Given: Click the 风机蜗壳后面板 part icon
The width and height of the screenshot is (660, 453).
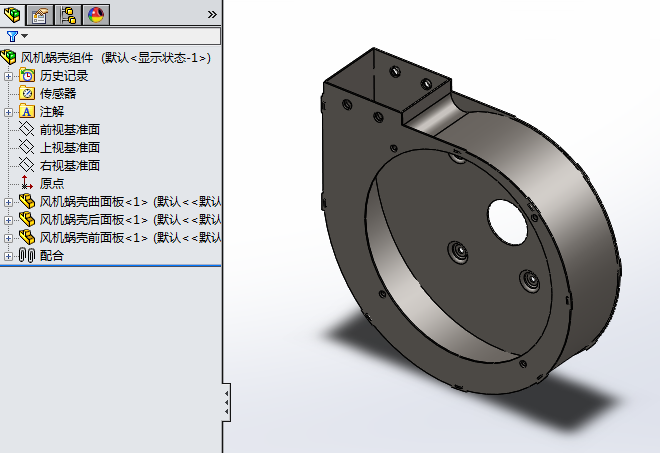Looking at the screenshot, I should pos(27,219).
